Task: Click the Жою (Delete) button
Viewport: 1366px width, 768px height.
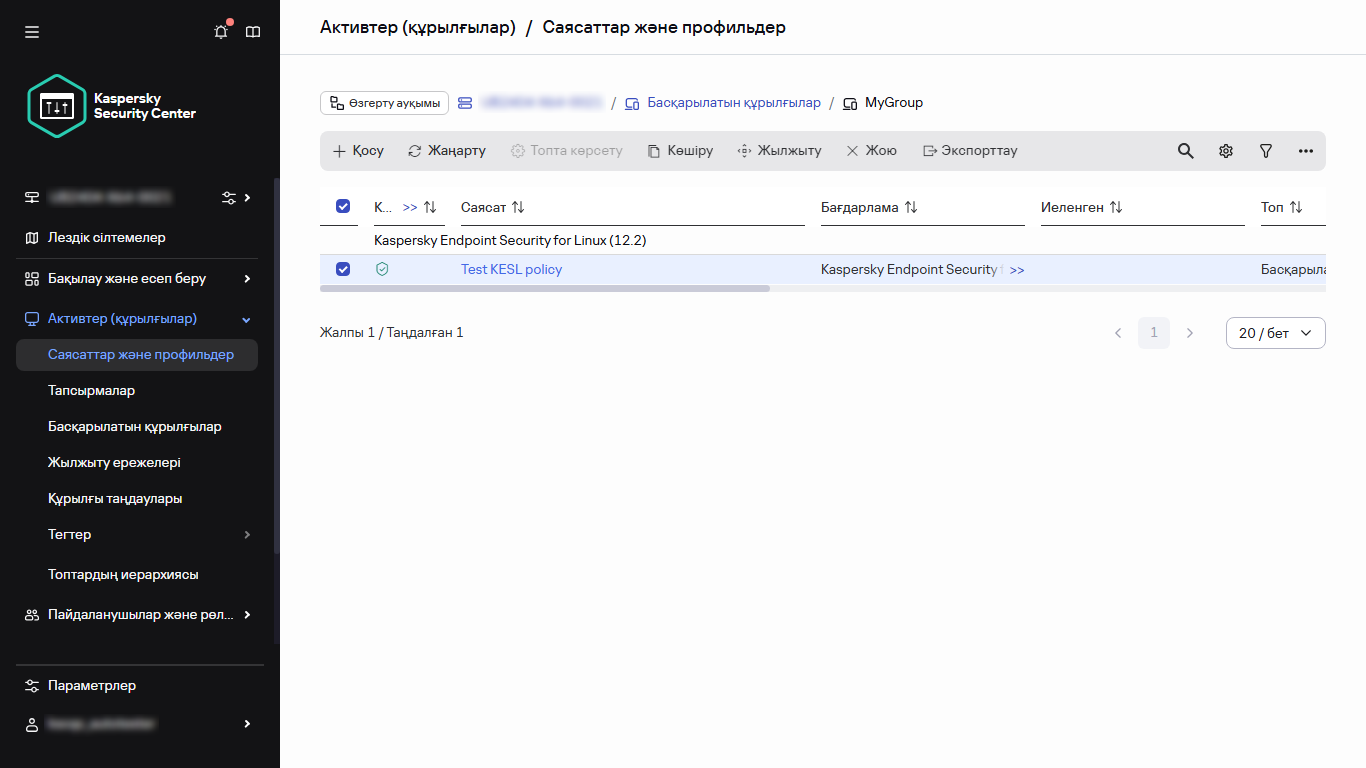Action: (x=871, y=151)
